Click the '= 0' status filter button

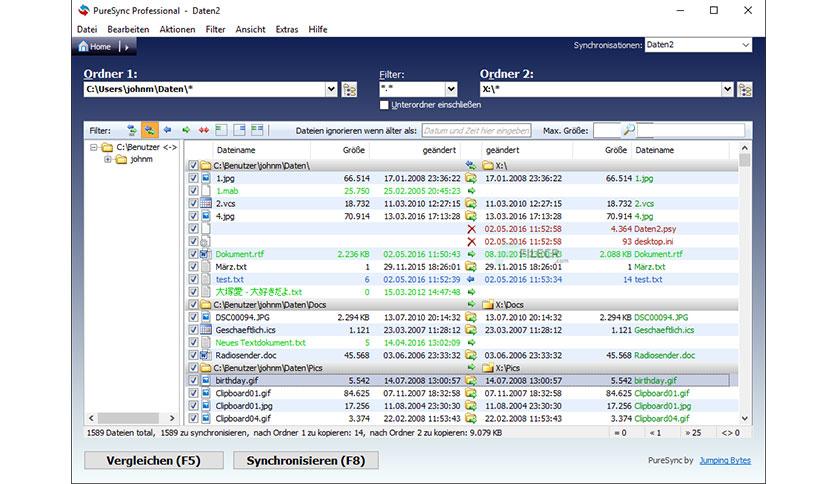pos(620,433)
